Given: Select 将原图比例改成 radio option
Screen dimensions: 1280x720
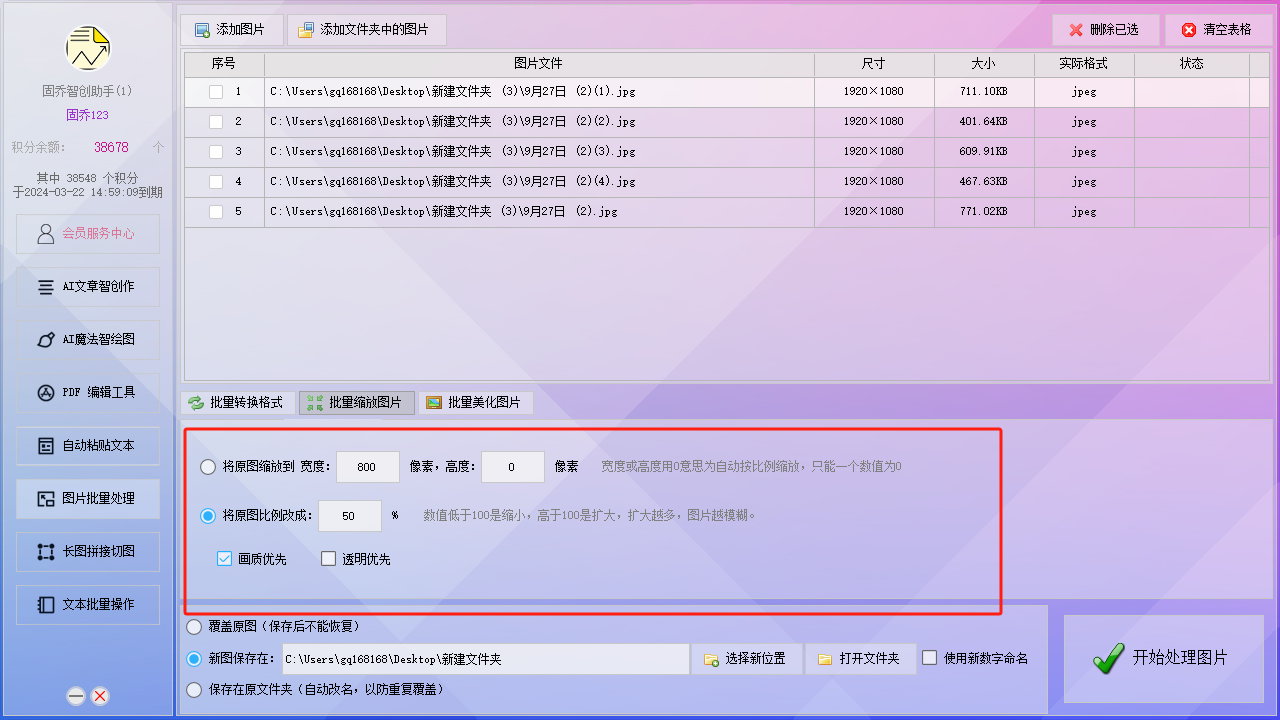Looking at the screenshot, I should point(208,516).
